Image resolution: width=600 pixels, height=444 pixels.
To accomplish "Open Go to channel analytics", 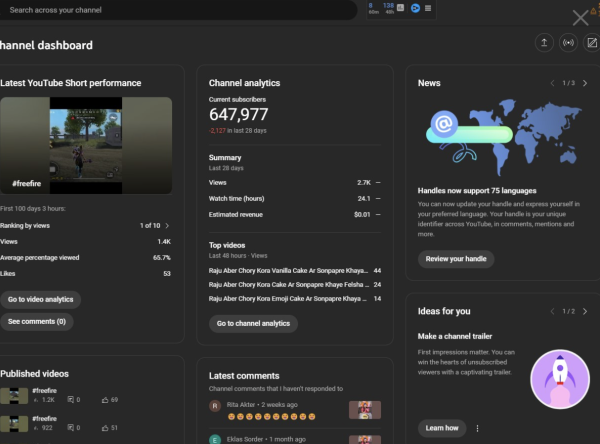I will click(253, 323).
